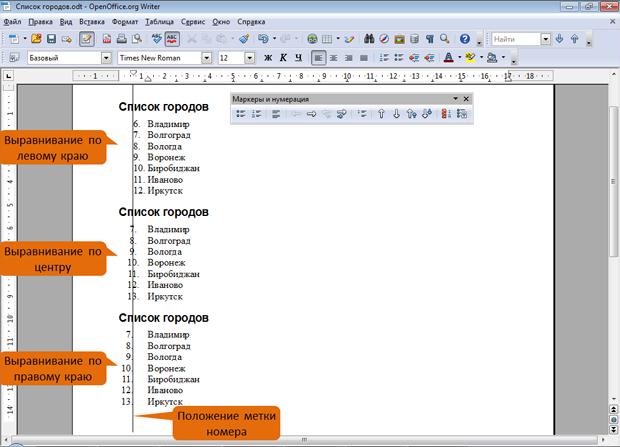Turn numbering off in Bullets and Numbering toolbar
The width and height of the screenshot is (620, 447).
coord(276,114)
